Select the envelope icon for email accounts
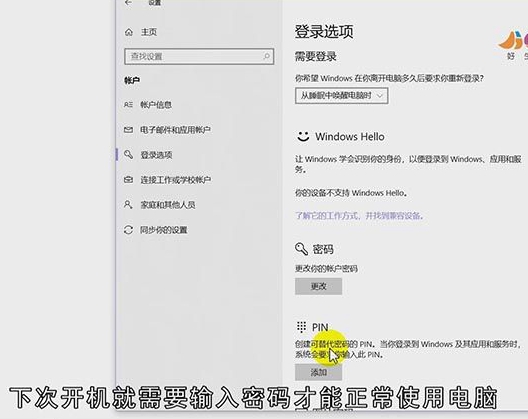 (128, 130)
